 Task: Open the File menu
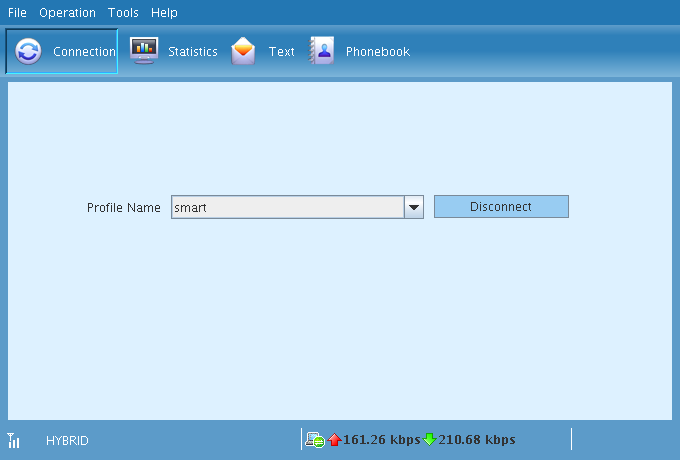coord(17,13)
